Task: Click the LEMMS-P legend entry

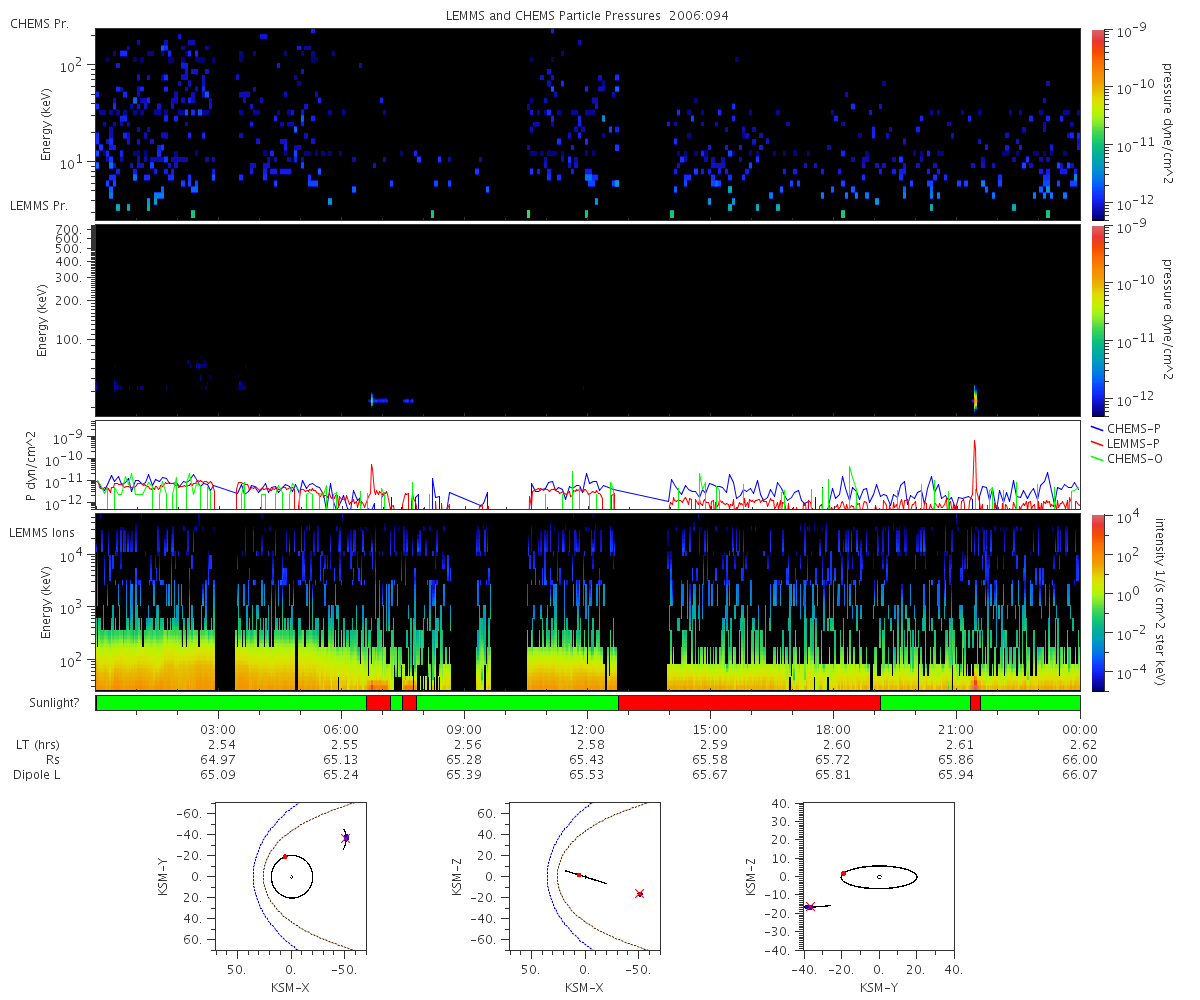Action: (1136, 443)
